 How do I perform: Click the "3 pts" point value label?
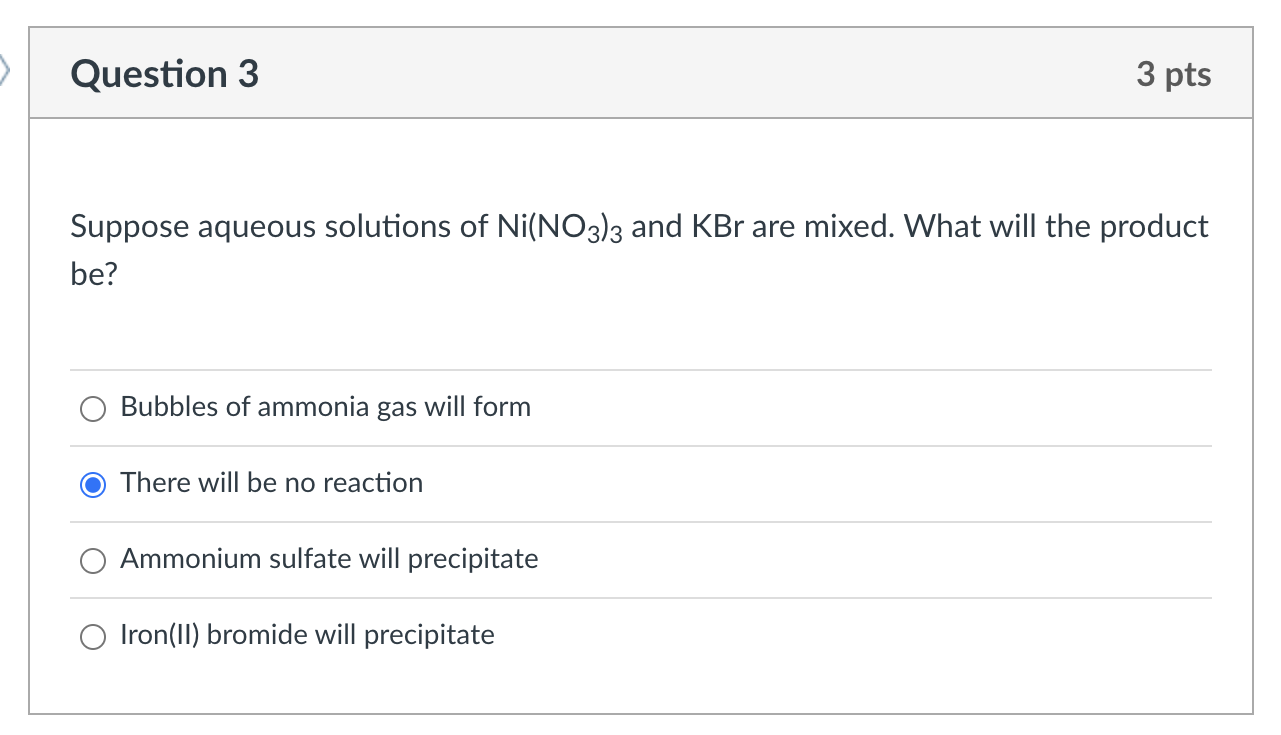point(1174,74)
